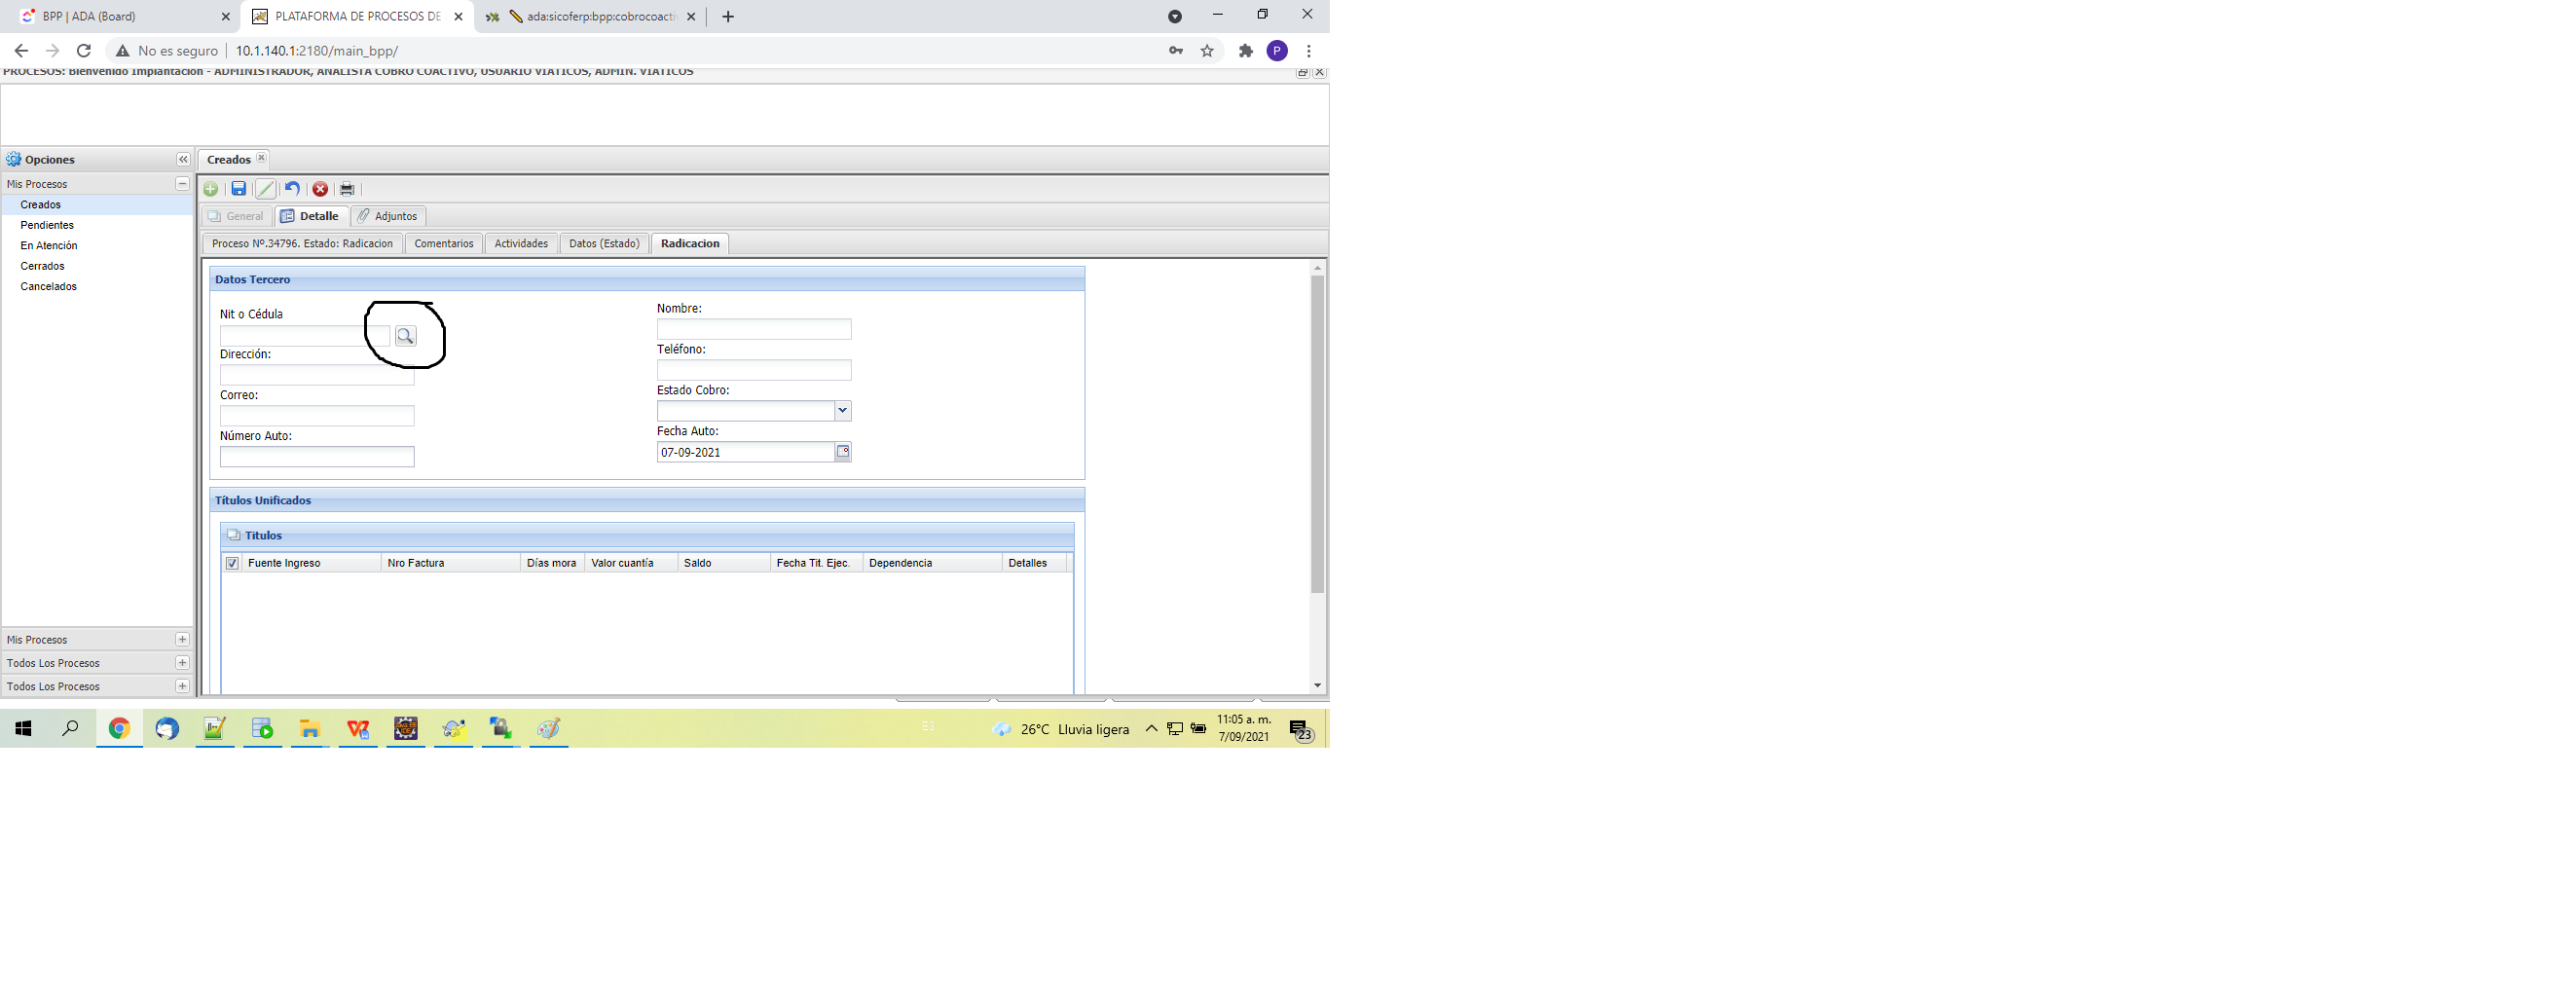Open the Cancelados process list

click(x=48, y=287)
